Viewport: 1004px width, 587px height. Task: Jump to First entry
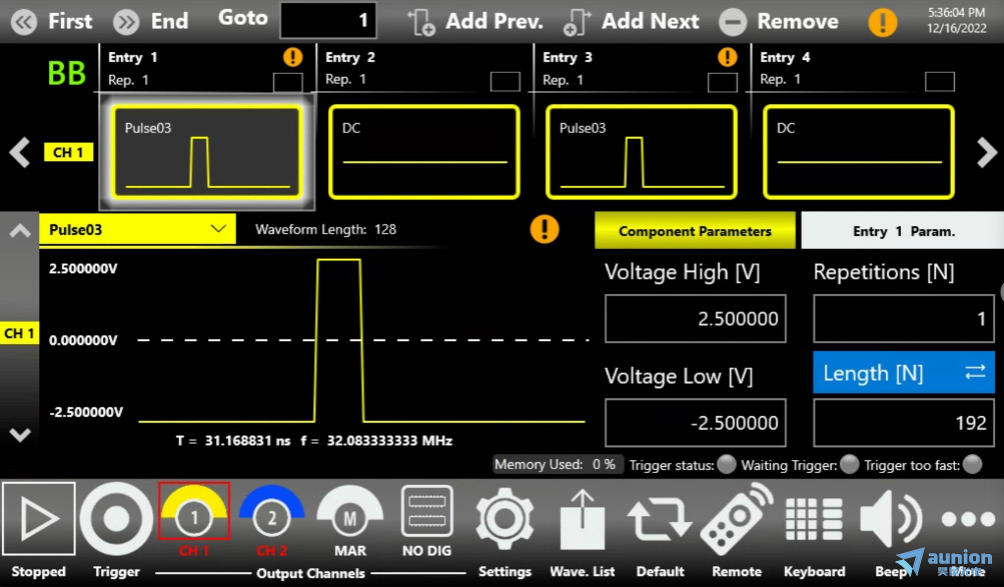point(53,21)
